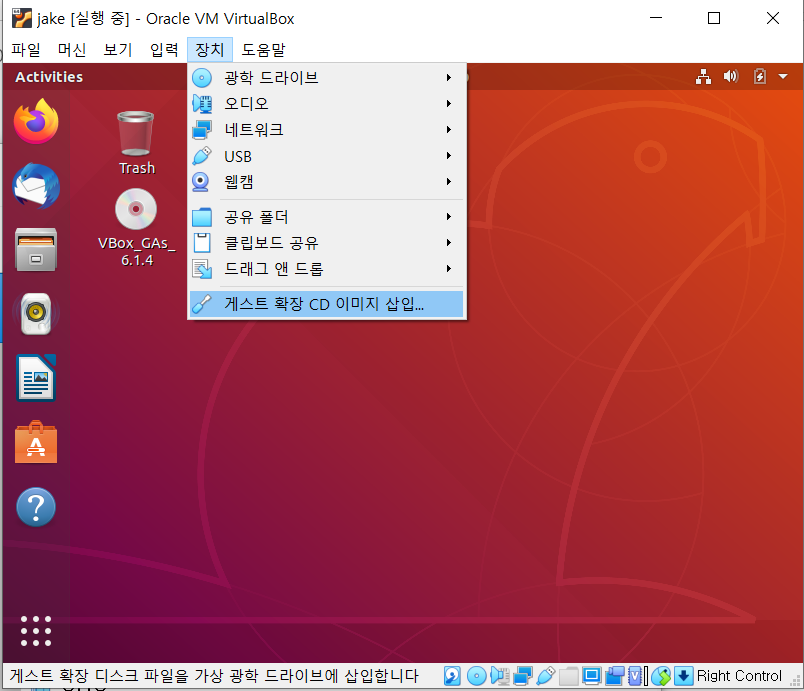This screenshot has width=804, height=691.
Task: Click the recording status bar icon
Action: pyautogui.click(x=614, y=676)
